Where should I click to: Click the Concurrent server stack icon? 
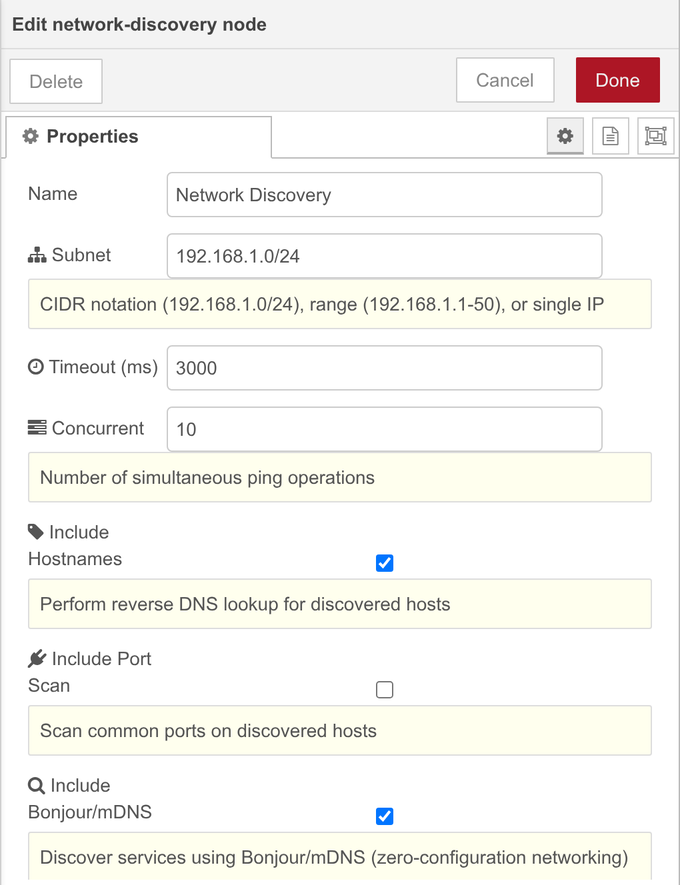(37, 428)
